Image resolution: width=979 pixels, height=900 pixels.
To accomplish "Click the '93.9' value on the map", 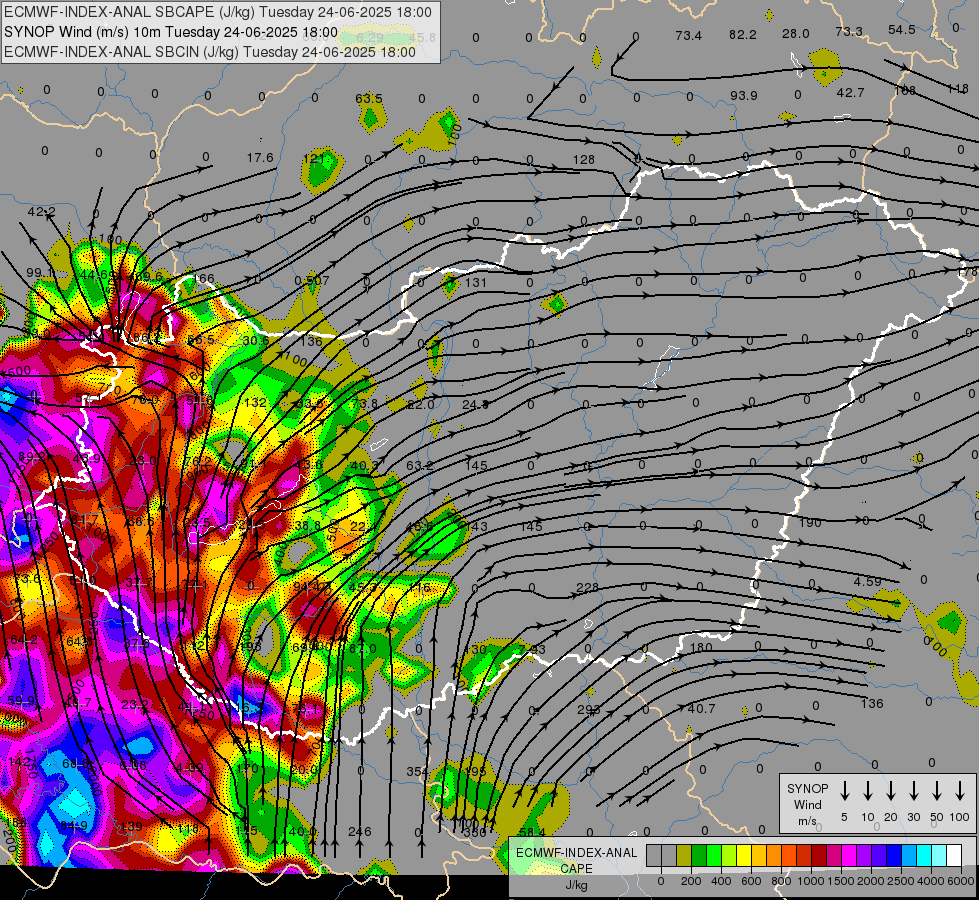I will [744, 96].
